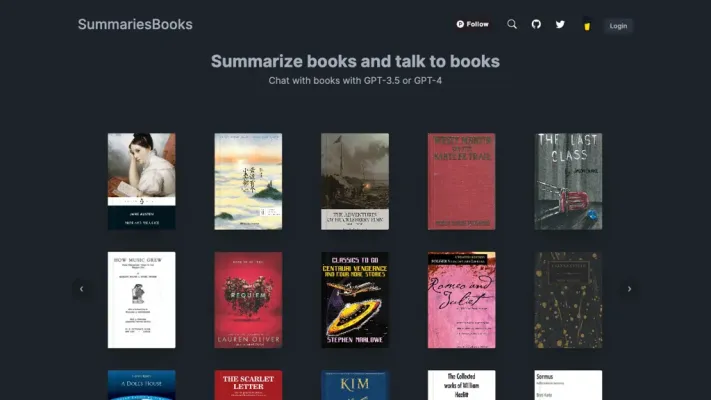Open the Kim book cover
Viewport: 711px width, 400px height.
coord(355,385)
